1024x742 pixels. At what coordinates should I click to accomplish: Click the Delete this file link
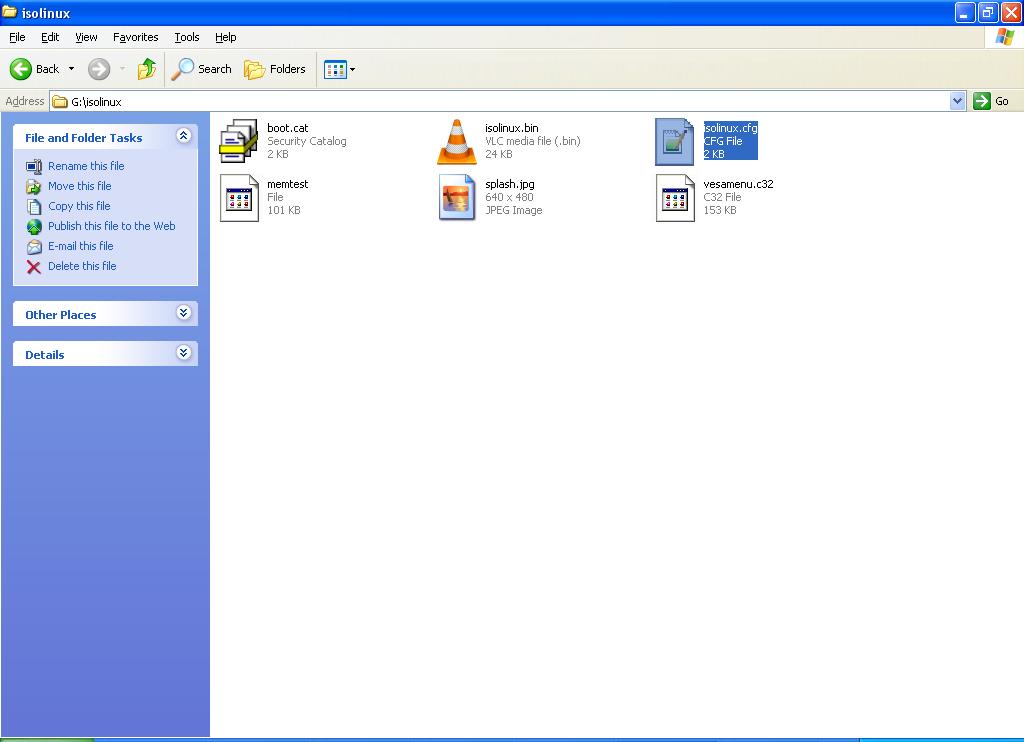[82, 266]
